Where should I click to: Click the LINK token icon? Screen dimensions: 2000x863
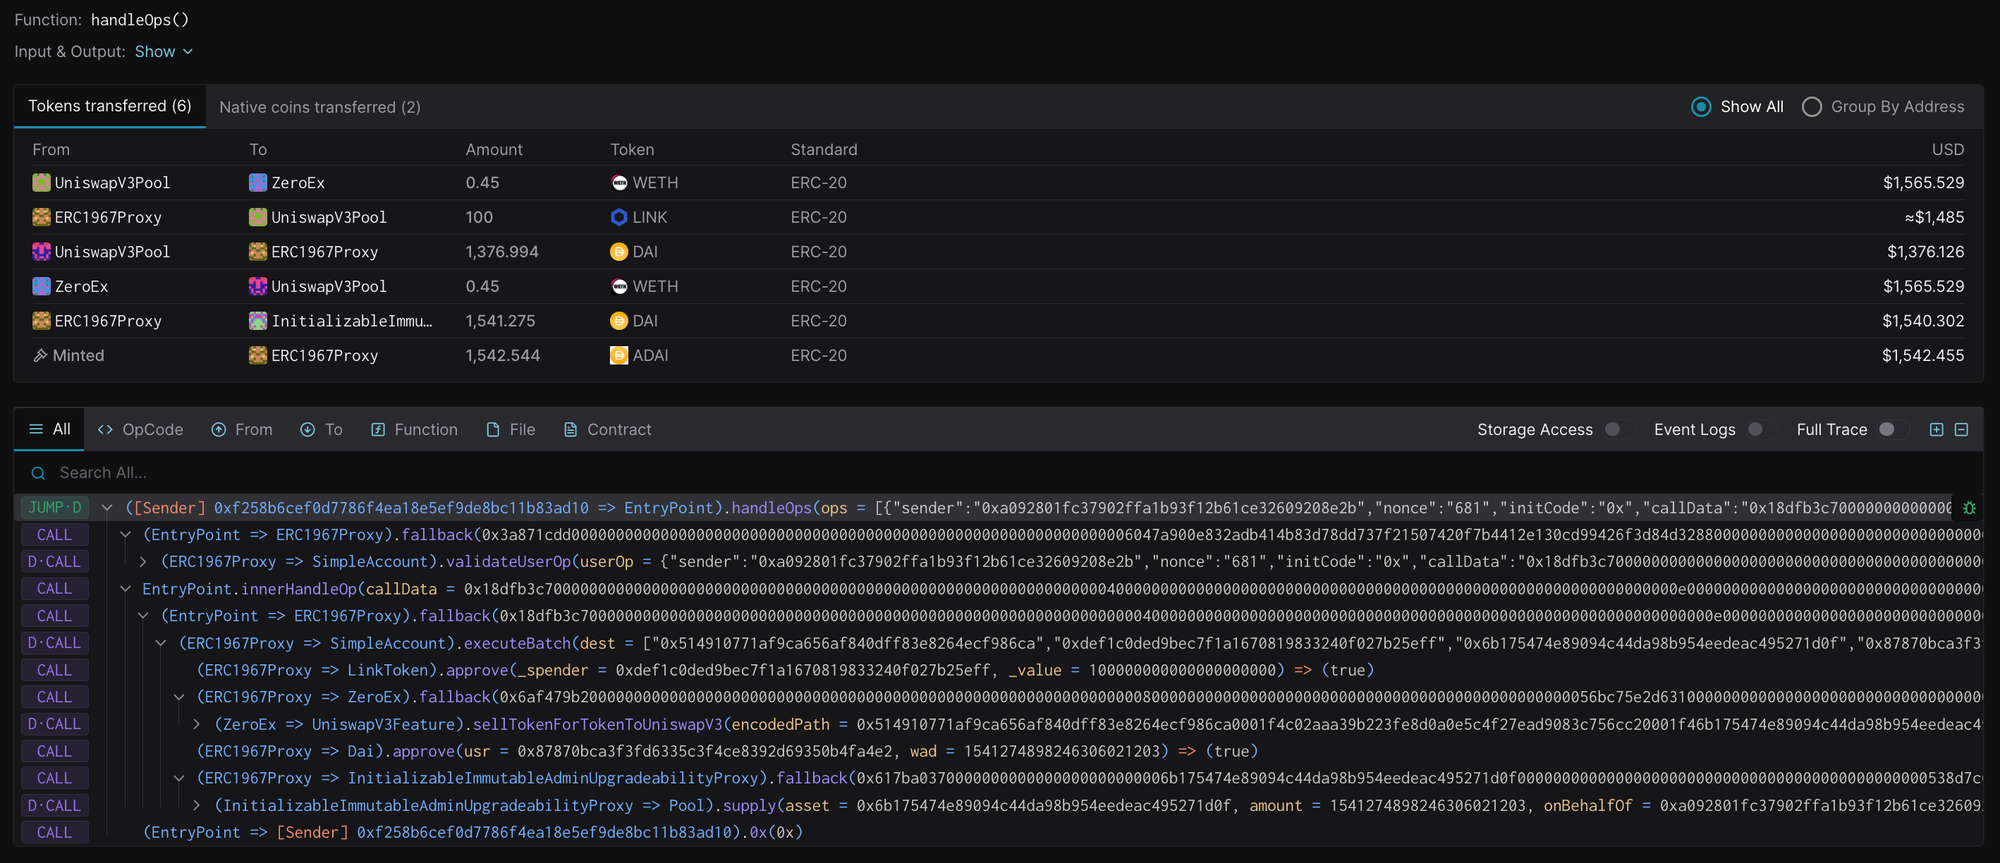pyautogui.click(x=619, y=217)
